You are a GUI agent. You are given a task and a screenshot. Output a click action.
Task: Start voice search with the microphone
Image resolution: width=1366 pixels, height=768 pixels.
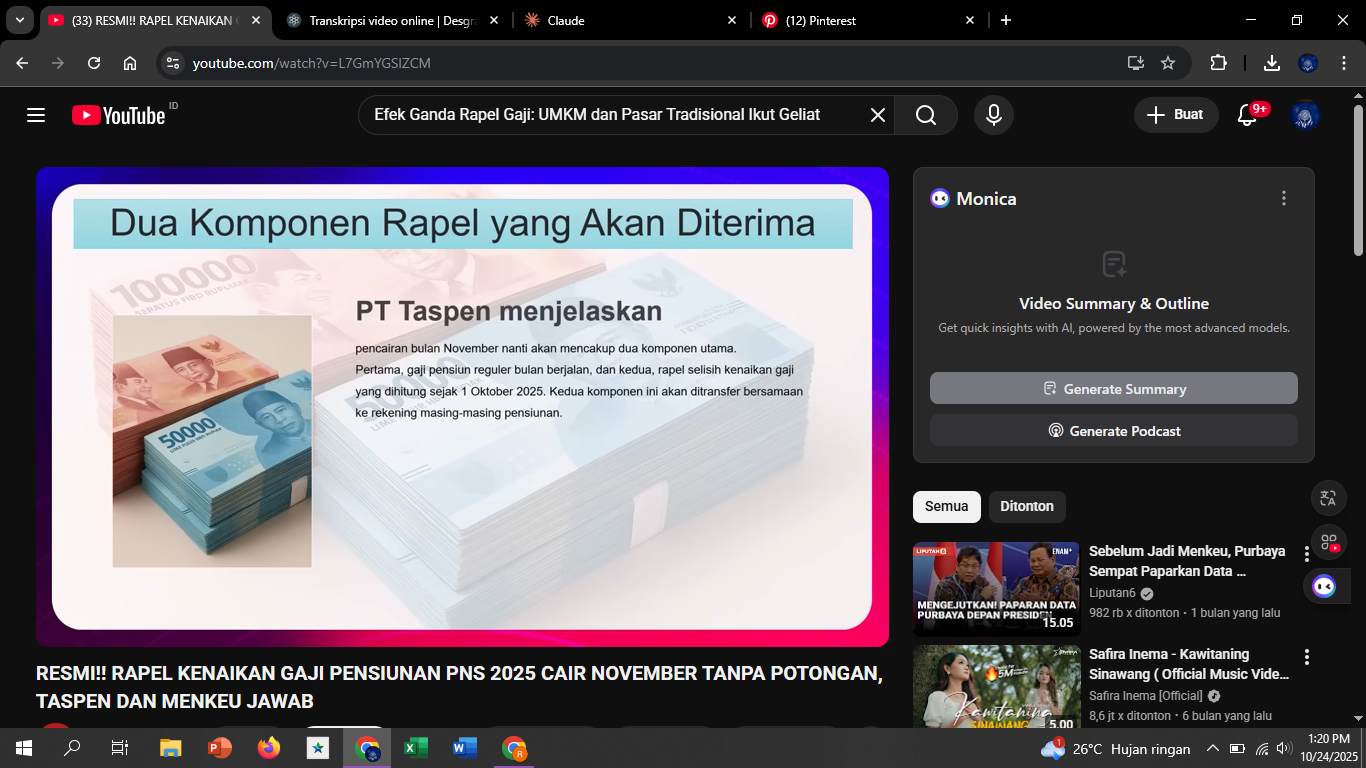tap(994, 115)
